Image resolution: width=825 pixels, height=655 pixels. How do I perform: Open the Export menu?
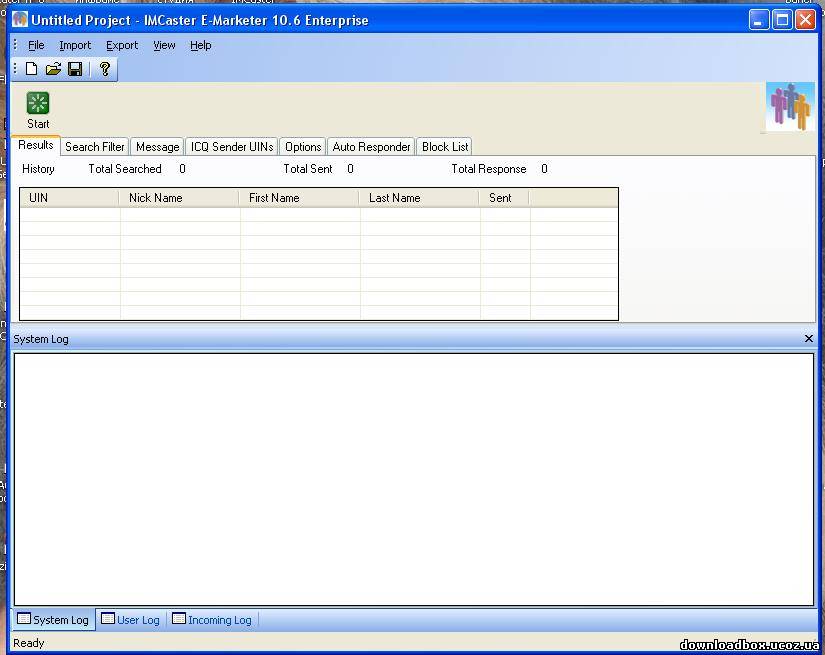pyautogui.click(x=122, y=45)
